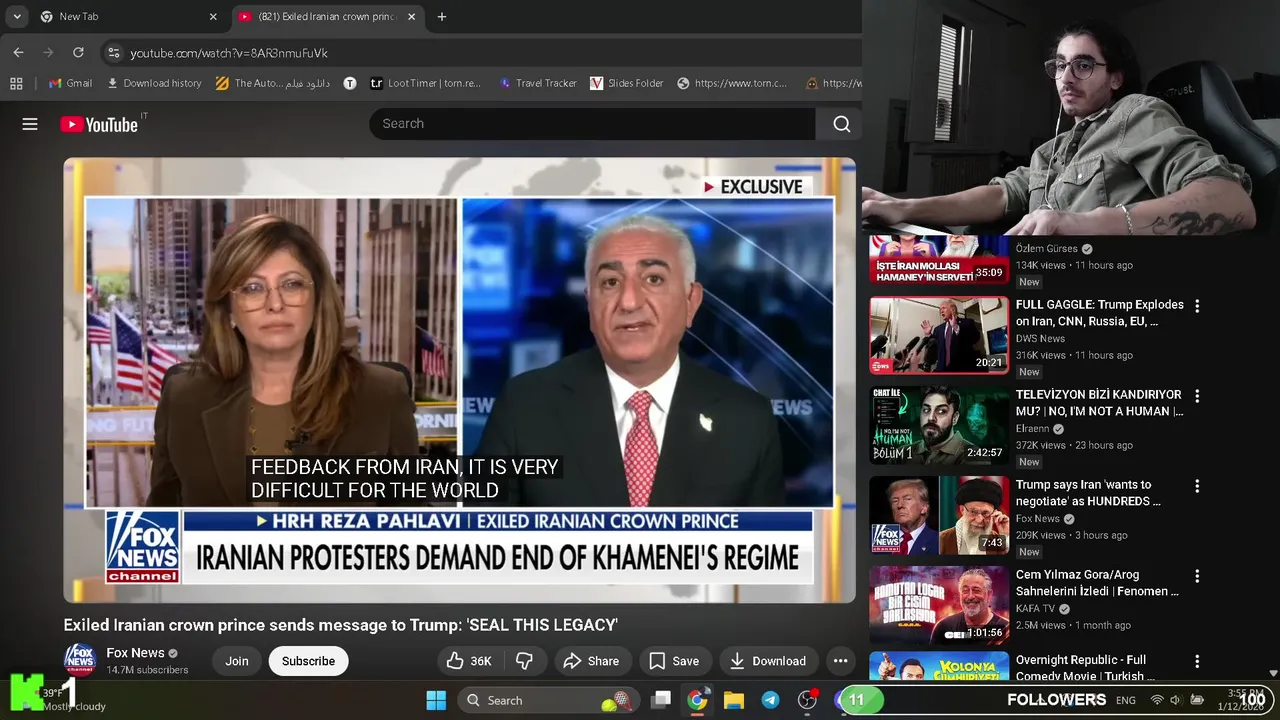Open the Cem Yılmaz Gora/Arog video thumbnail
The image size is (1280, 720).
pyautogui.click(x=939, y=605)
